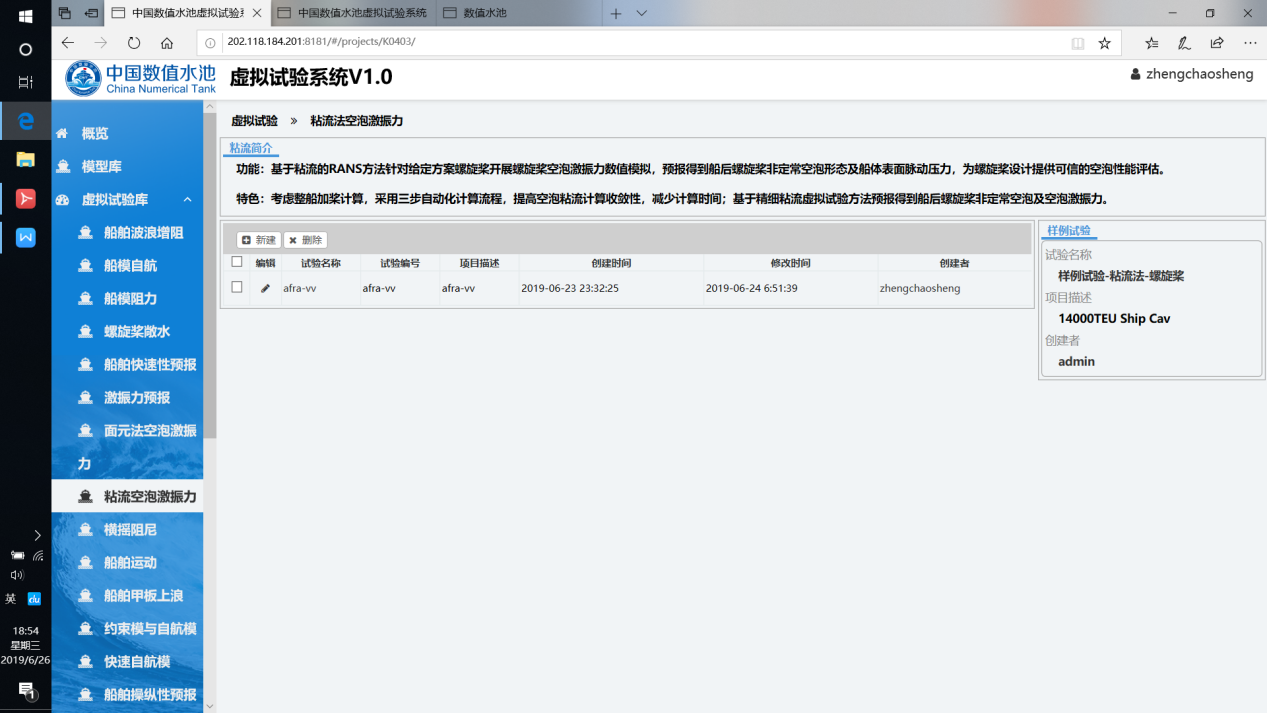Image resolution: width=1267 pixels, height=713 pixels.
Task: Click the 新建 button
Action: click(259, 240)
